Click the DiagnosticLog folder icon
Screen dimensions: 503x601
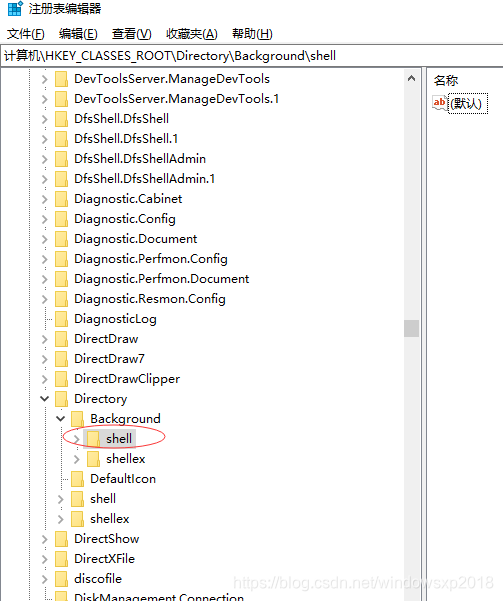click(61, 319)
